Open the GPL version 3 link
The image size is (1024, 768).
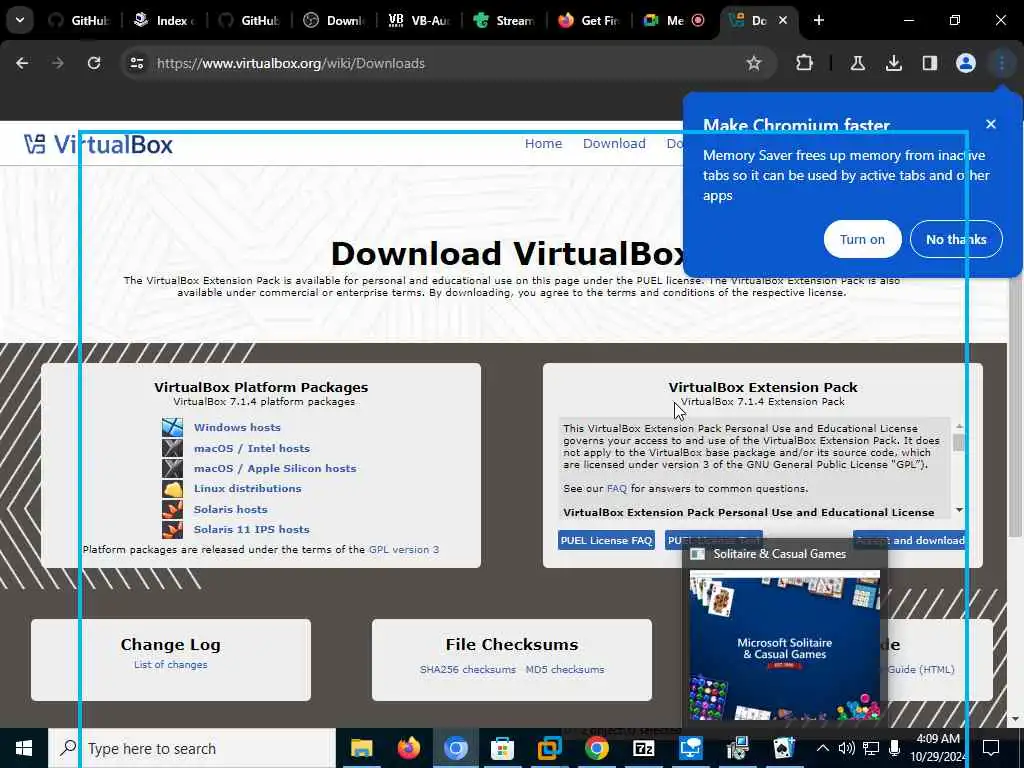pos(404,550)
